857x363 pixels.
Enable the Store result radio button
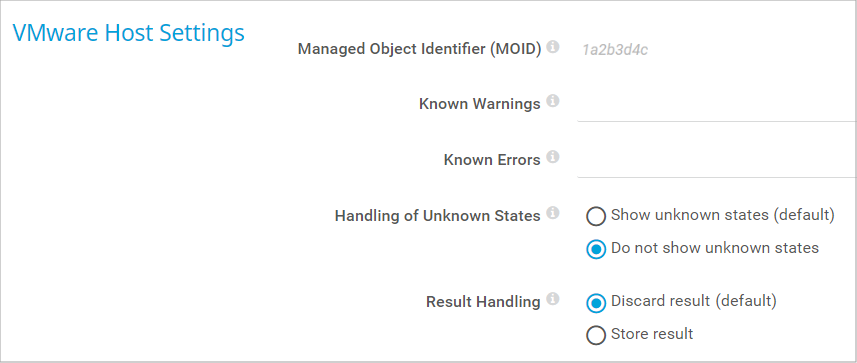pyautogui.click(x=596, y=335)
